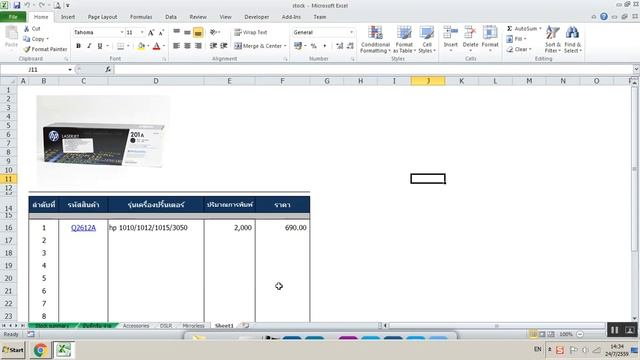Switch to Page Layout view in status bar
Screen dimensions: 640x360
click(542, 334)
